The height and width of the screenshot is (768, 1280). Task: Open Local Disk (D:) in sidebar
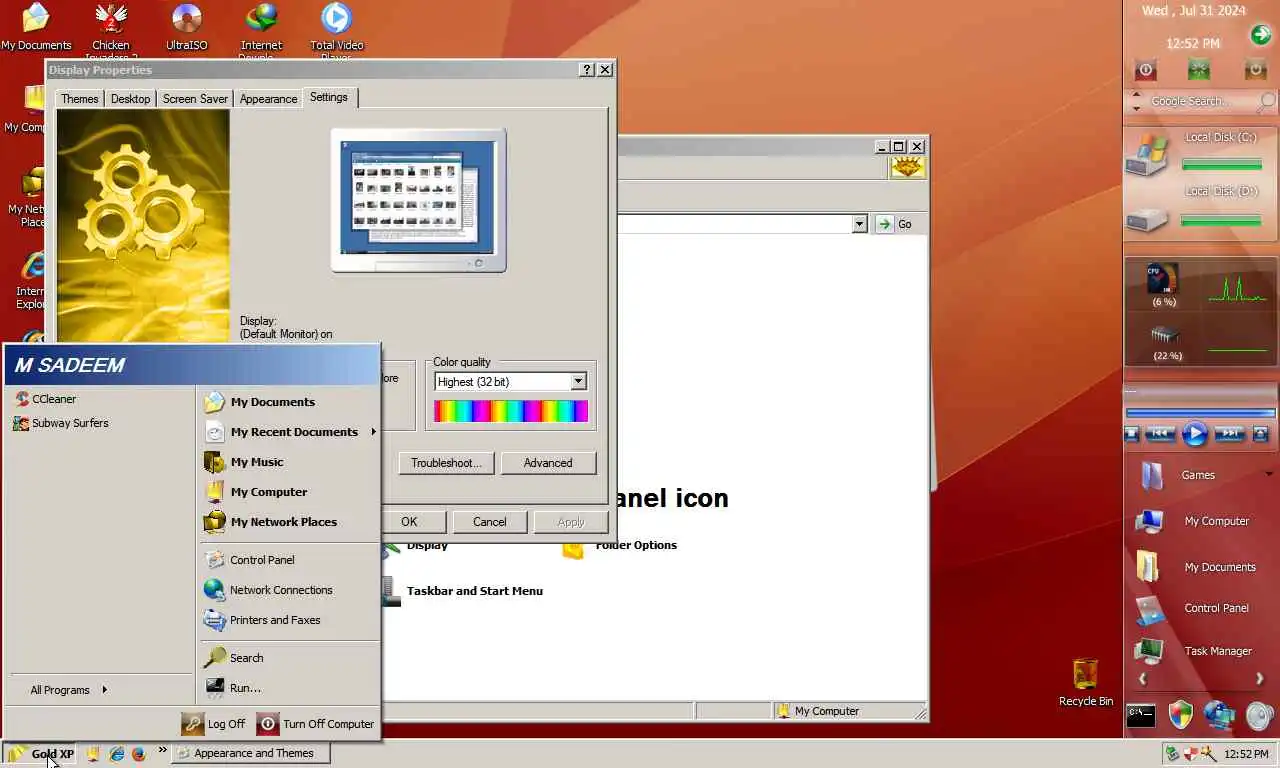click(x=1200, y=208)
